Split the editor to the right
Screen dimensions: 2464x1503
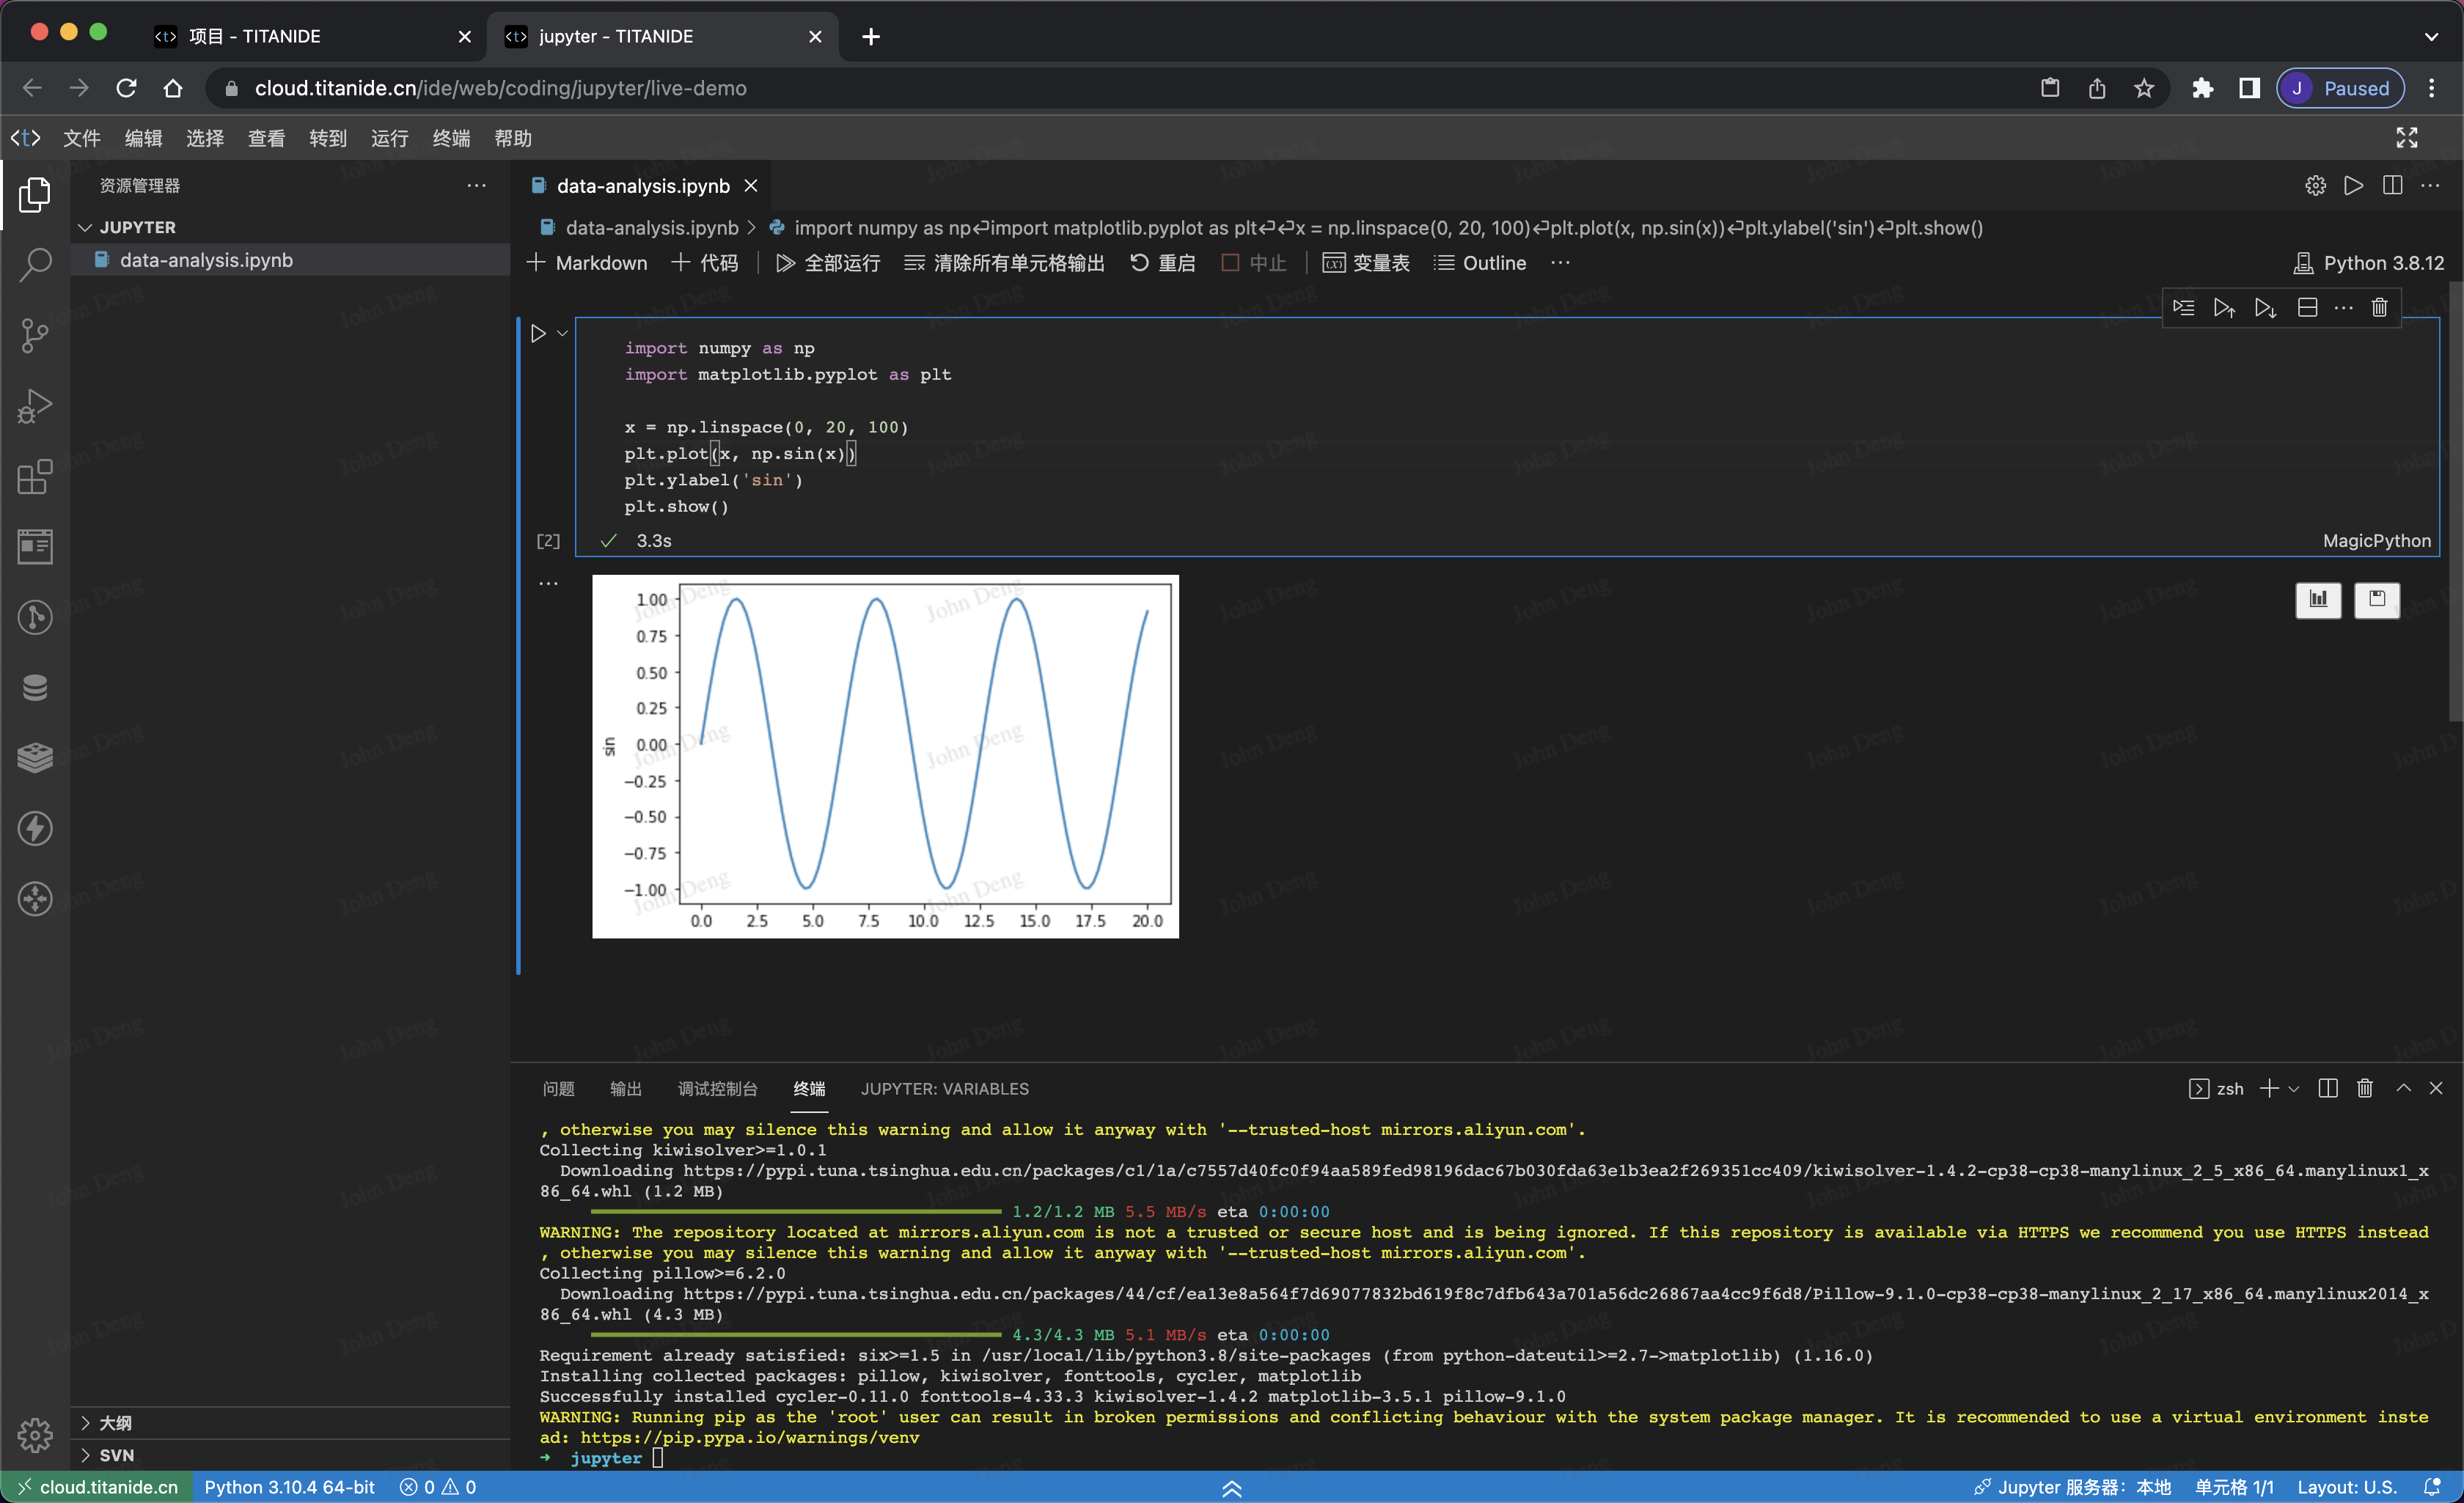point(2392,186)
